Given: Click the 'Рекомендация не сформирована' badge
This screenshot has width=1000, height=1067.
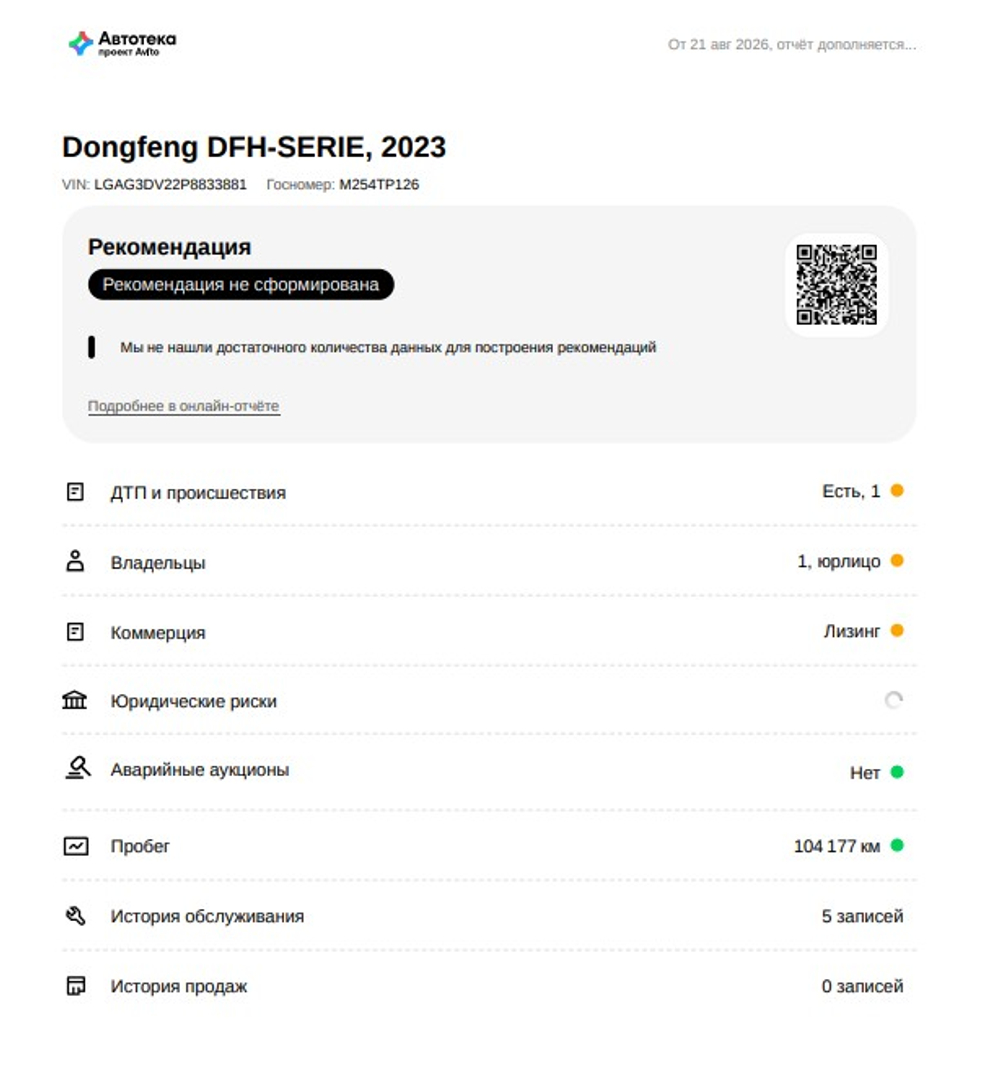Looking at the screenshot, I should pos(241,284).
